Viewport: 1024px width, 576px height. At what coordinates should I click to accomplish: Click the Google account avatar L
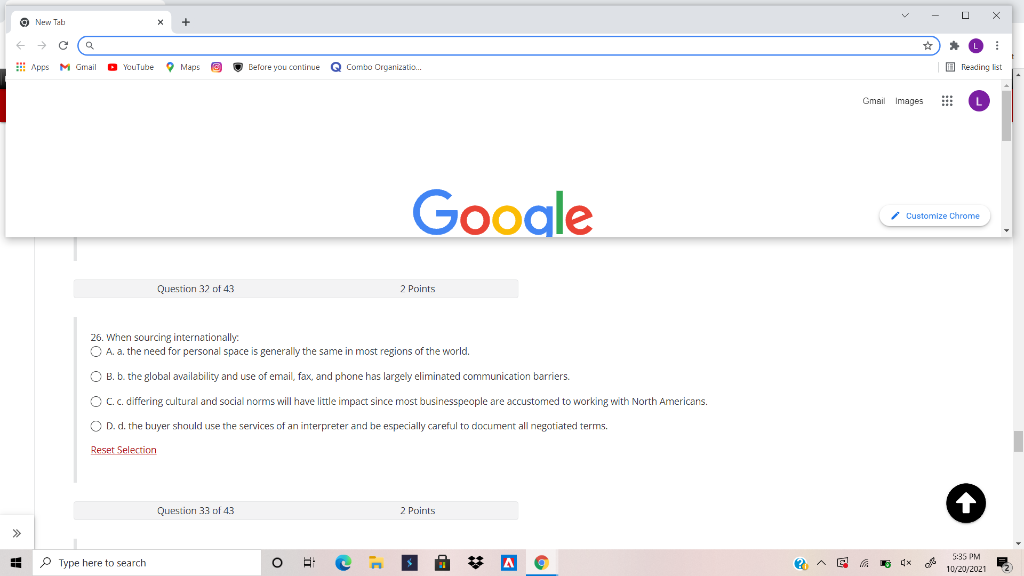[978, 100]
